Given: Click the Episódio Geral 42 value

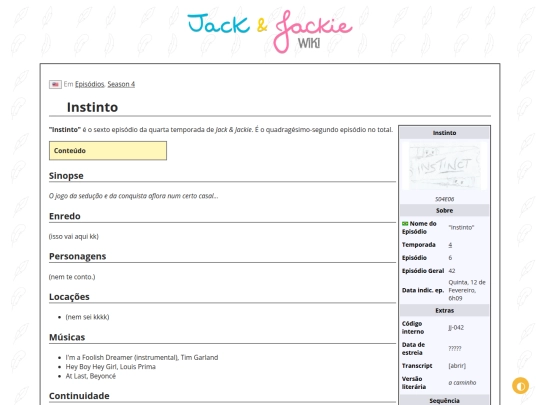Looking at the screenshot, I should pos(452,271).
